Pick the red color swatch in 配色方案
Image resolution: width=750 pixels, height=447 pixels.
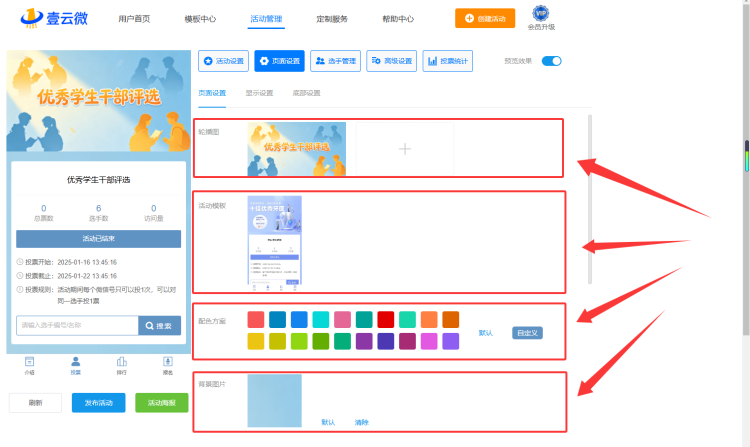(x=386, y=319)
